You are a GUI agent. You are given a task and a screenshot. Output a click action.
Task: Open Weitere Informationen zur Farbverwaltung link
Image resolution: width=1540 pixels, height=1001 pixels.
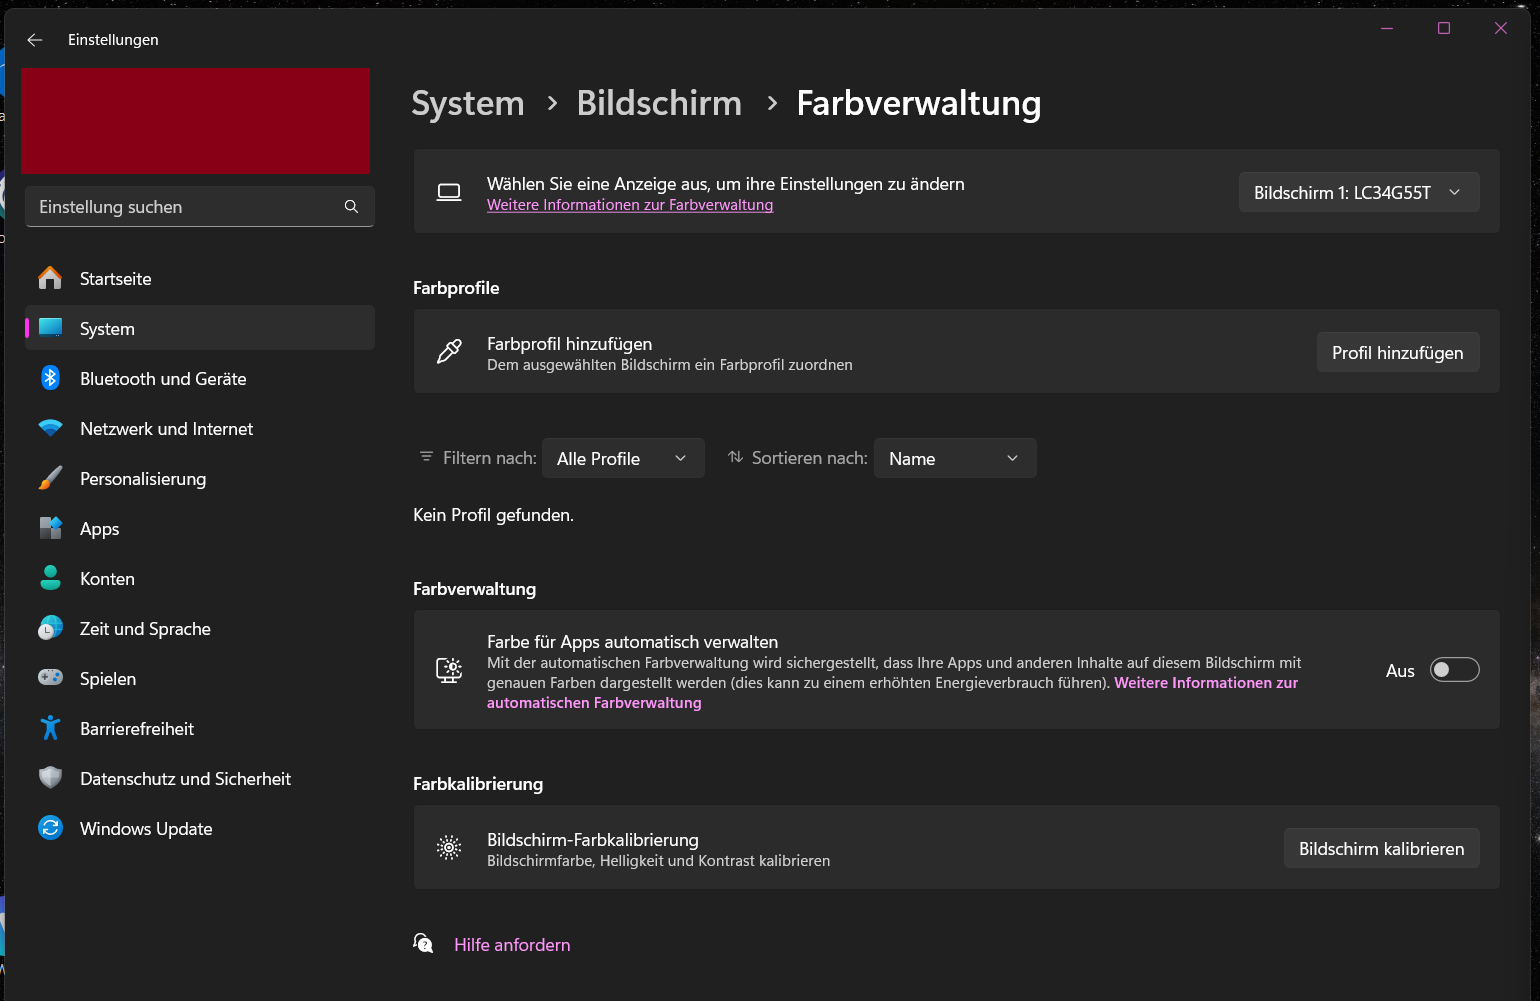(629, 205)
